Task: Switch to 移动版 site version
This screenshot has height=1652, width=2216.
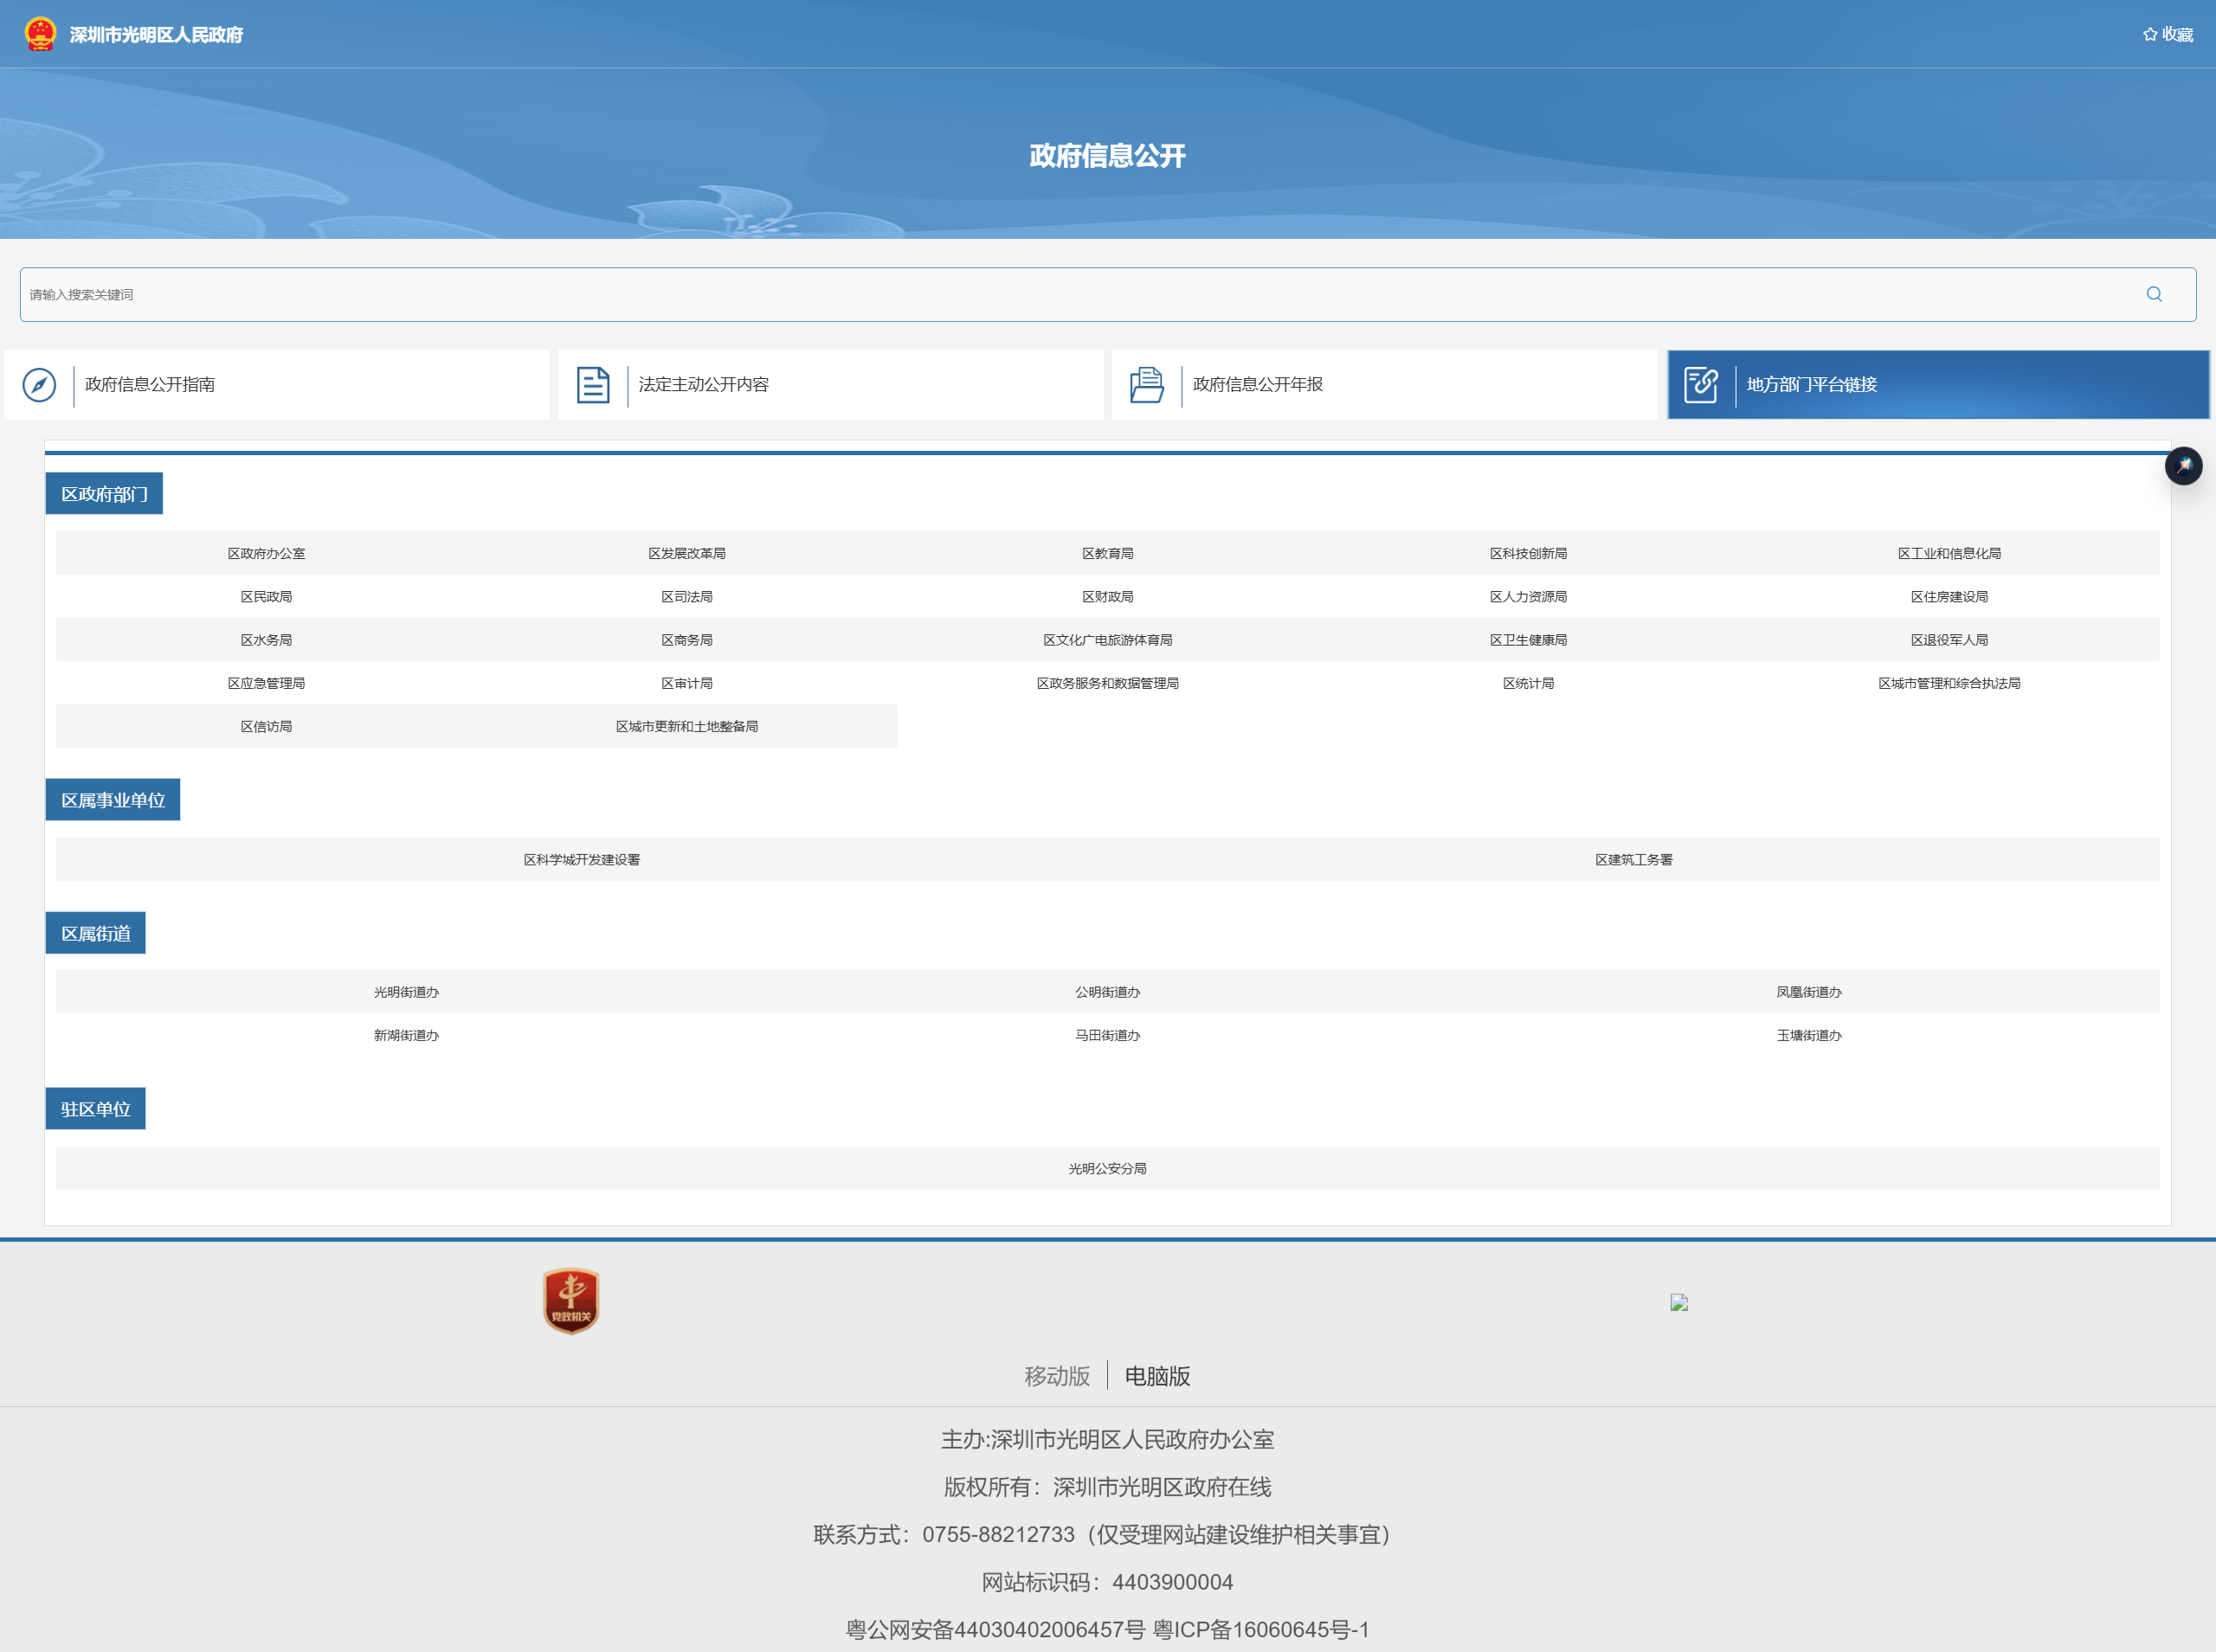Action: point(1057,1376)
